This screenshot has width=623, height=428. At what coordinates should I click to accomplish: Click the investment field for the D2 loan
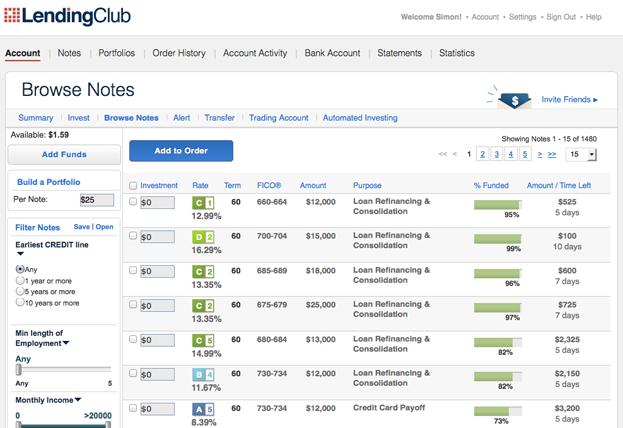[157, 237]
